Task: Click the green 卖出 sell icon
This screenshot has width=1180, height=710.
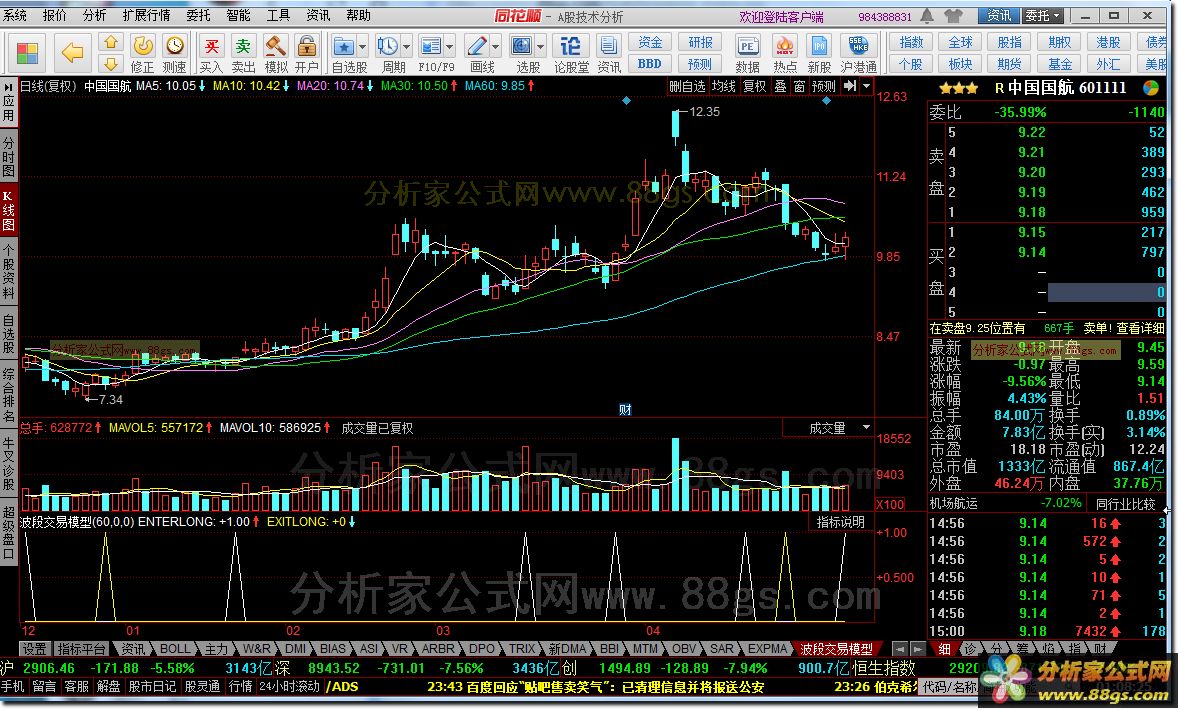Action: pyautogui.click(x=243, y=46)
